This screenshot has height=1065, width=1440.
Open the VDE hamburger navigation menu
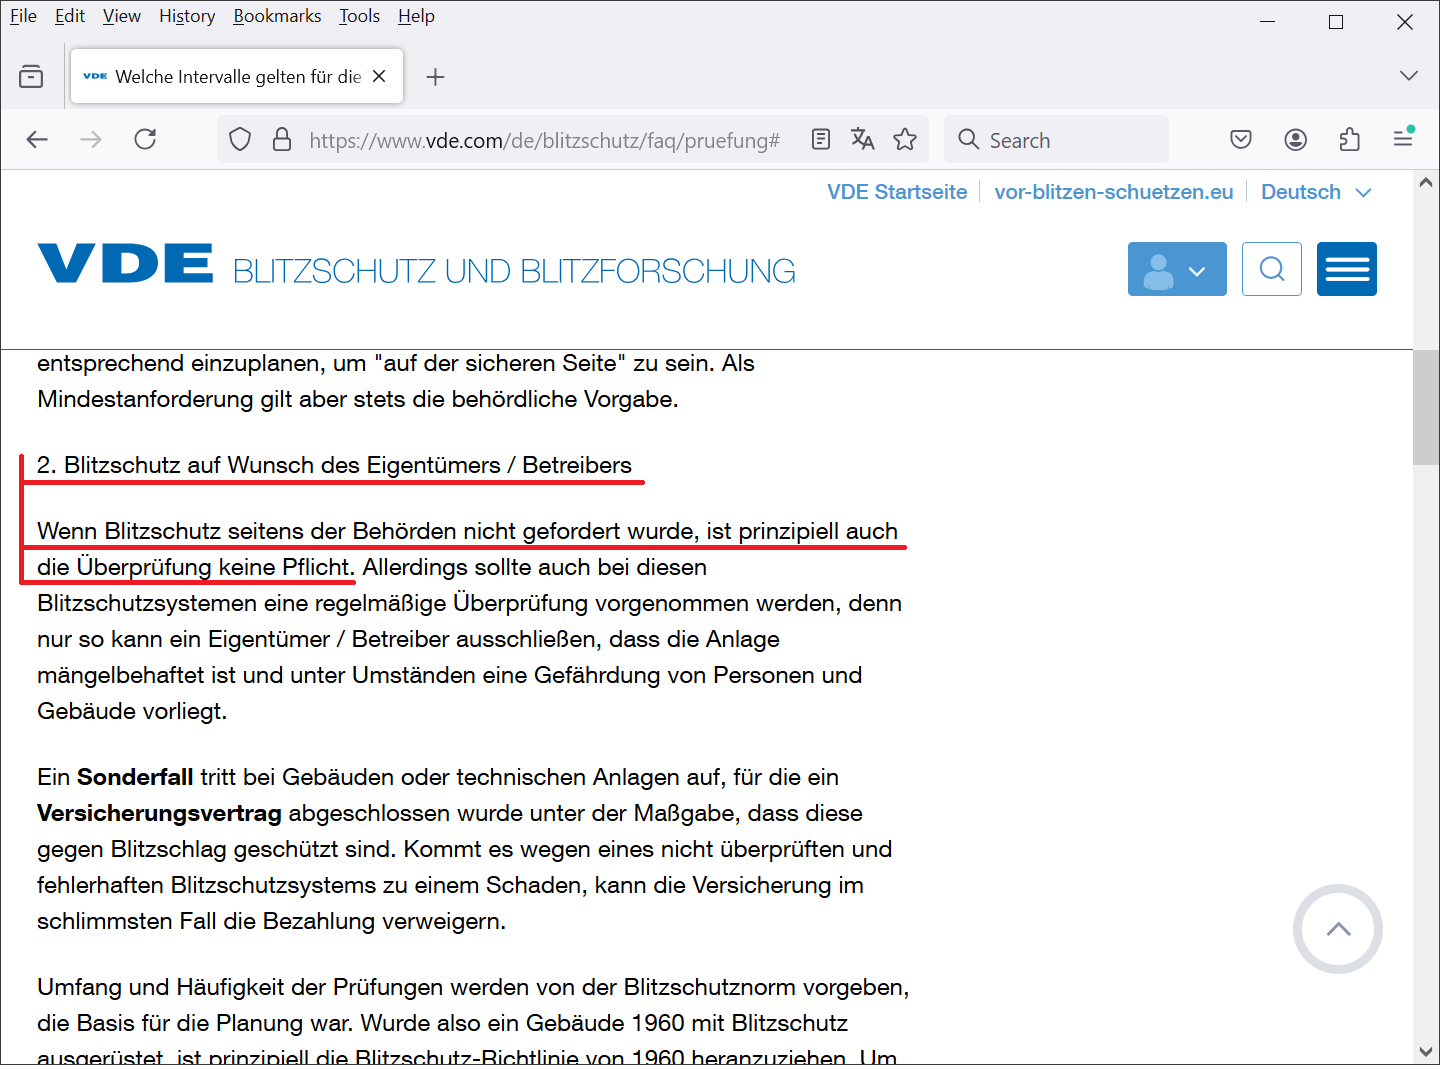[x=1346, y=269]
